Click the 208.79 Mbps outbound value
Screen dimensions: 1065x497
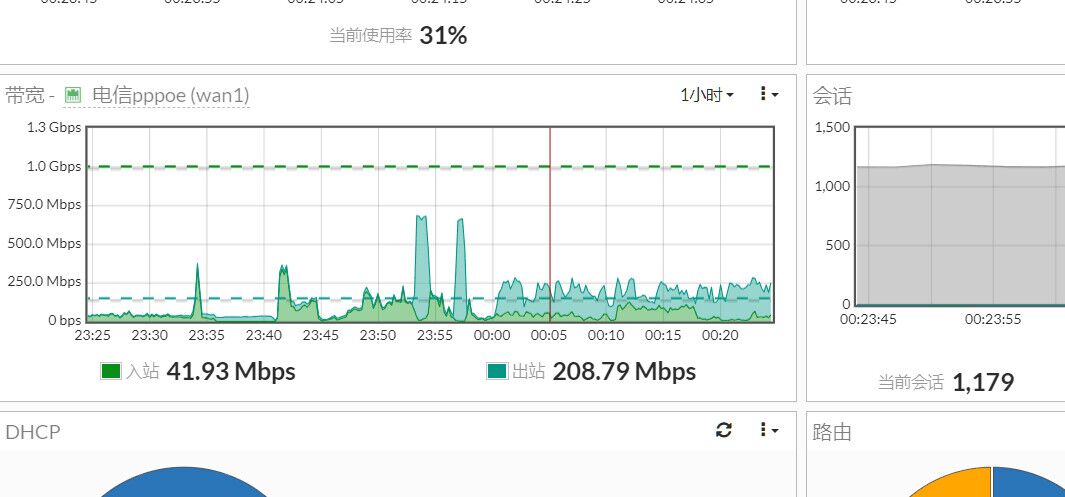point(623,372)
